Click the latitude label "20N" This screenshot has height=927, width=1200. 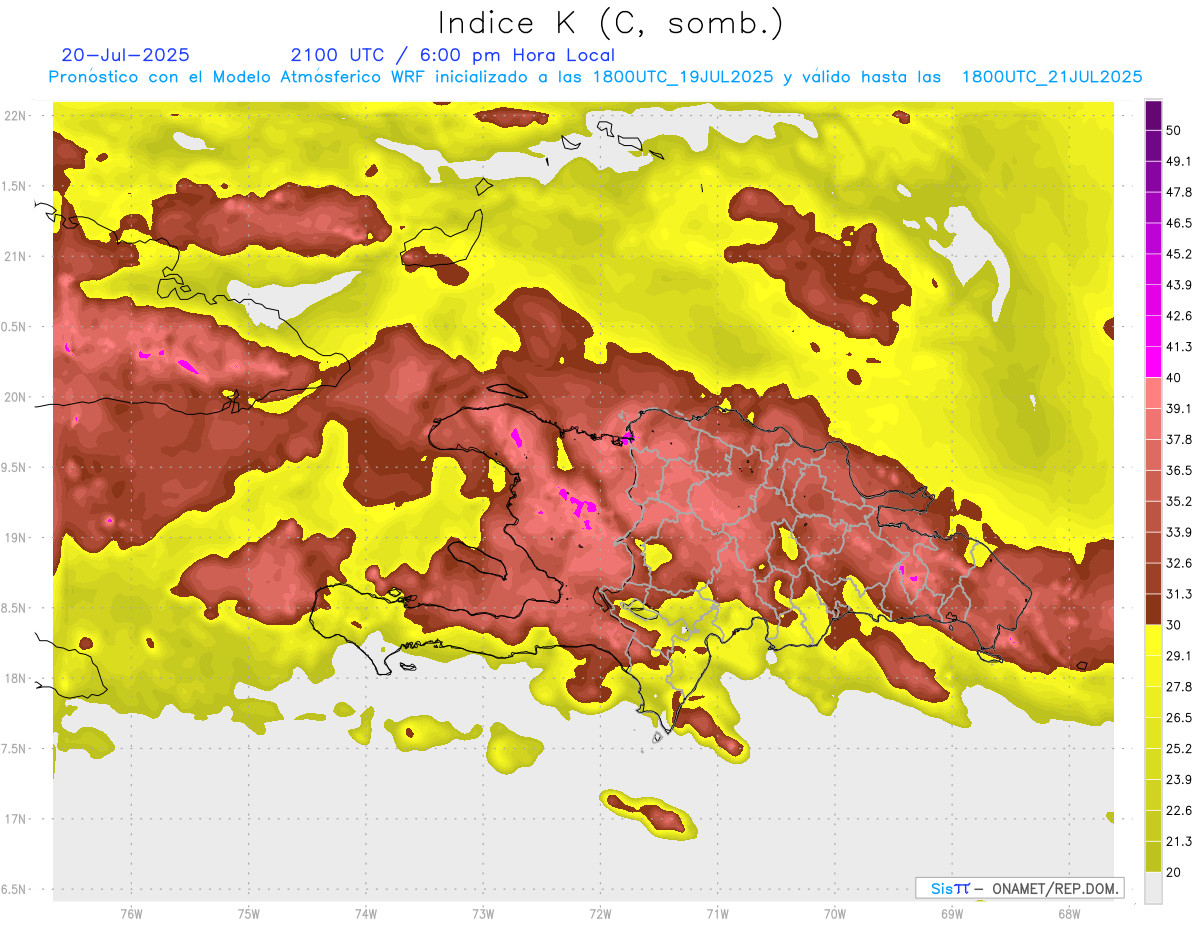pyautogui.click(x=16, y=397)
